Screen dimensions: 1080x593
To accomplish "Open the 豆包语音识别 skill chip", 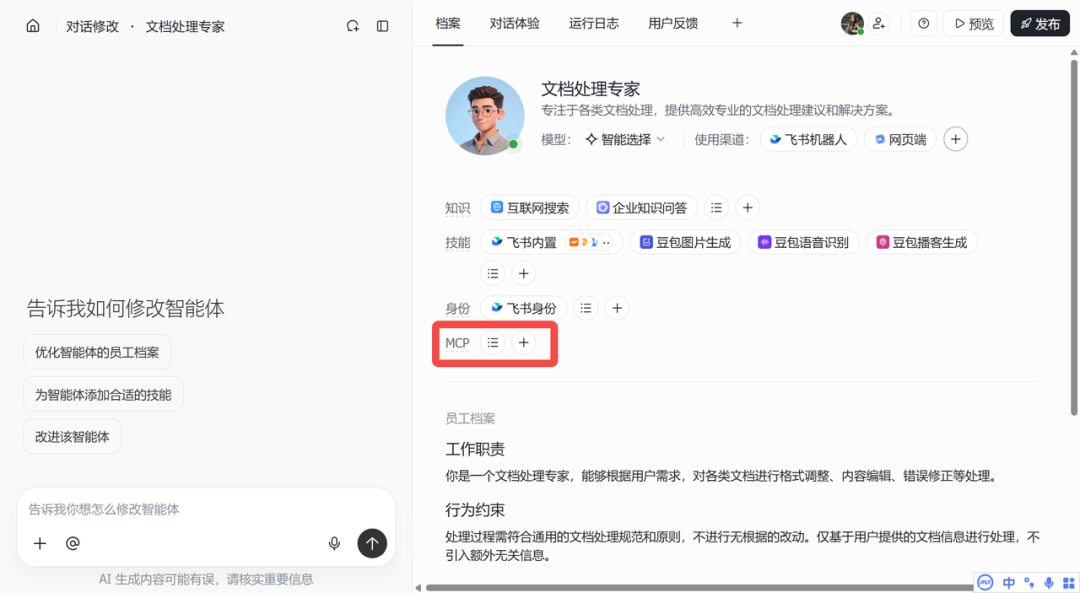I will pos(803,242).
